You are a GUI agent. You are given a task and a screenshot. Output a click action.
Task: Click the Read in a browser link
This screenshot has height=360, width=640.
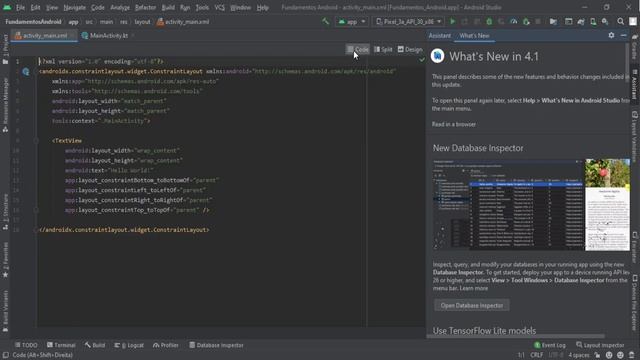point(453,124)
